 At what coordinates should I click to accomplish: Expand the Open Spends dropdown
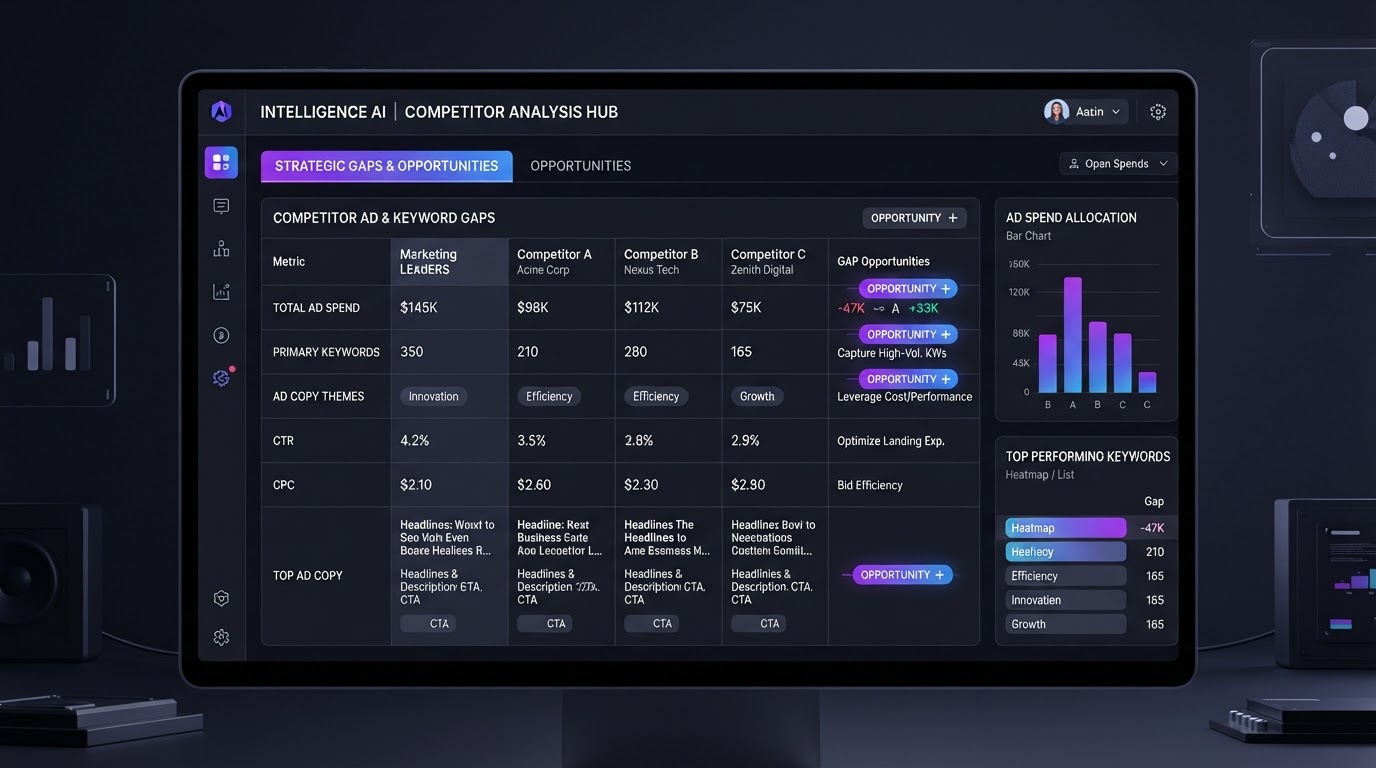[x=1118, y=164]
